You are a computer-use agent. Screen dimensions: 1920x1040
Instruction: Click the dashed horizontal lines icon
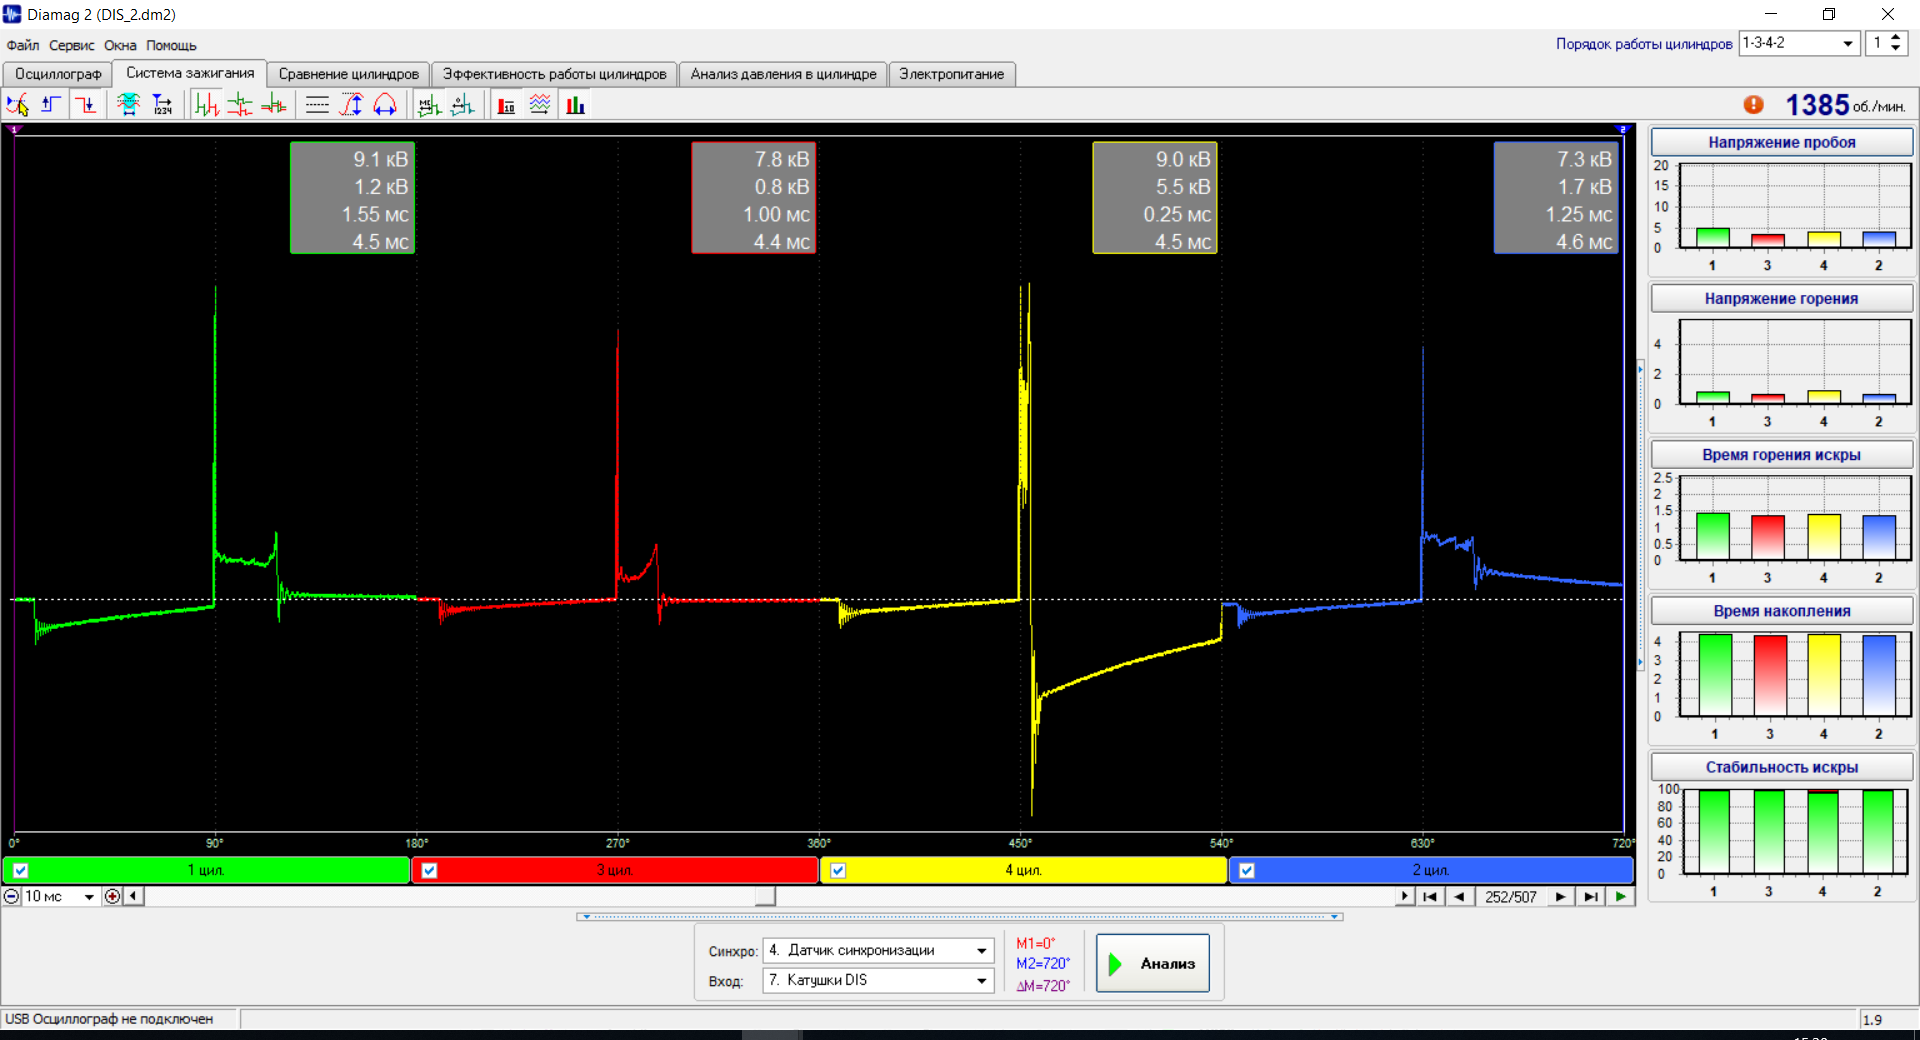[x=317, y=105]
